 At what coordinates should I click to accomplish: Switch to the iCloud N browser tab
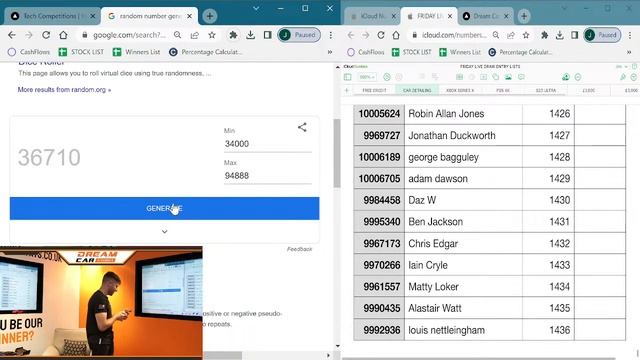(x=372, y=16)
